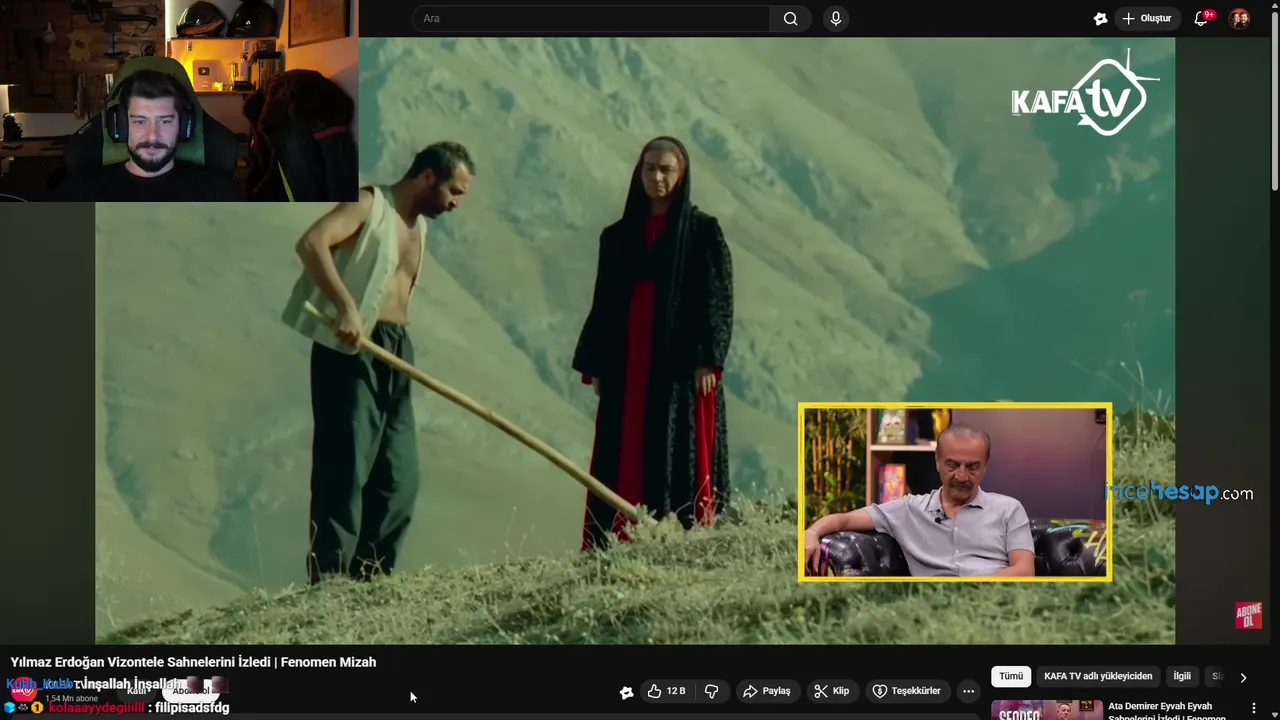Click the ABONE OL watermark button

[x=1249, y=615]
